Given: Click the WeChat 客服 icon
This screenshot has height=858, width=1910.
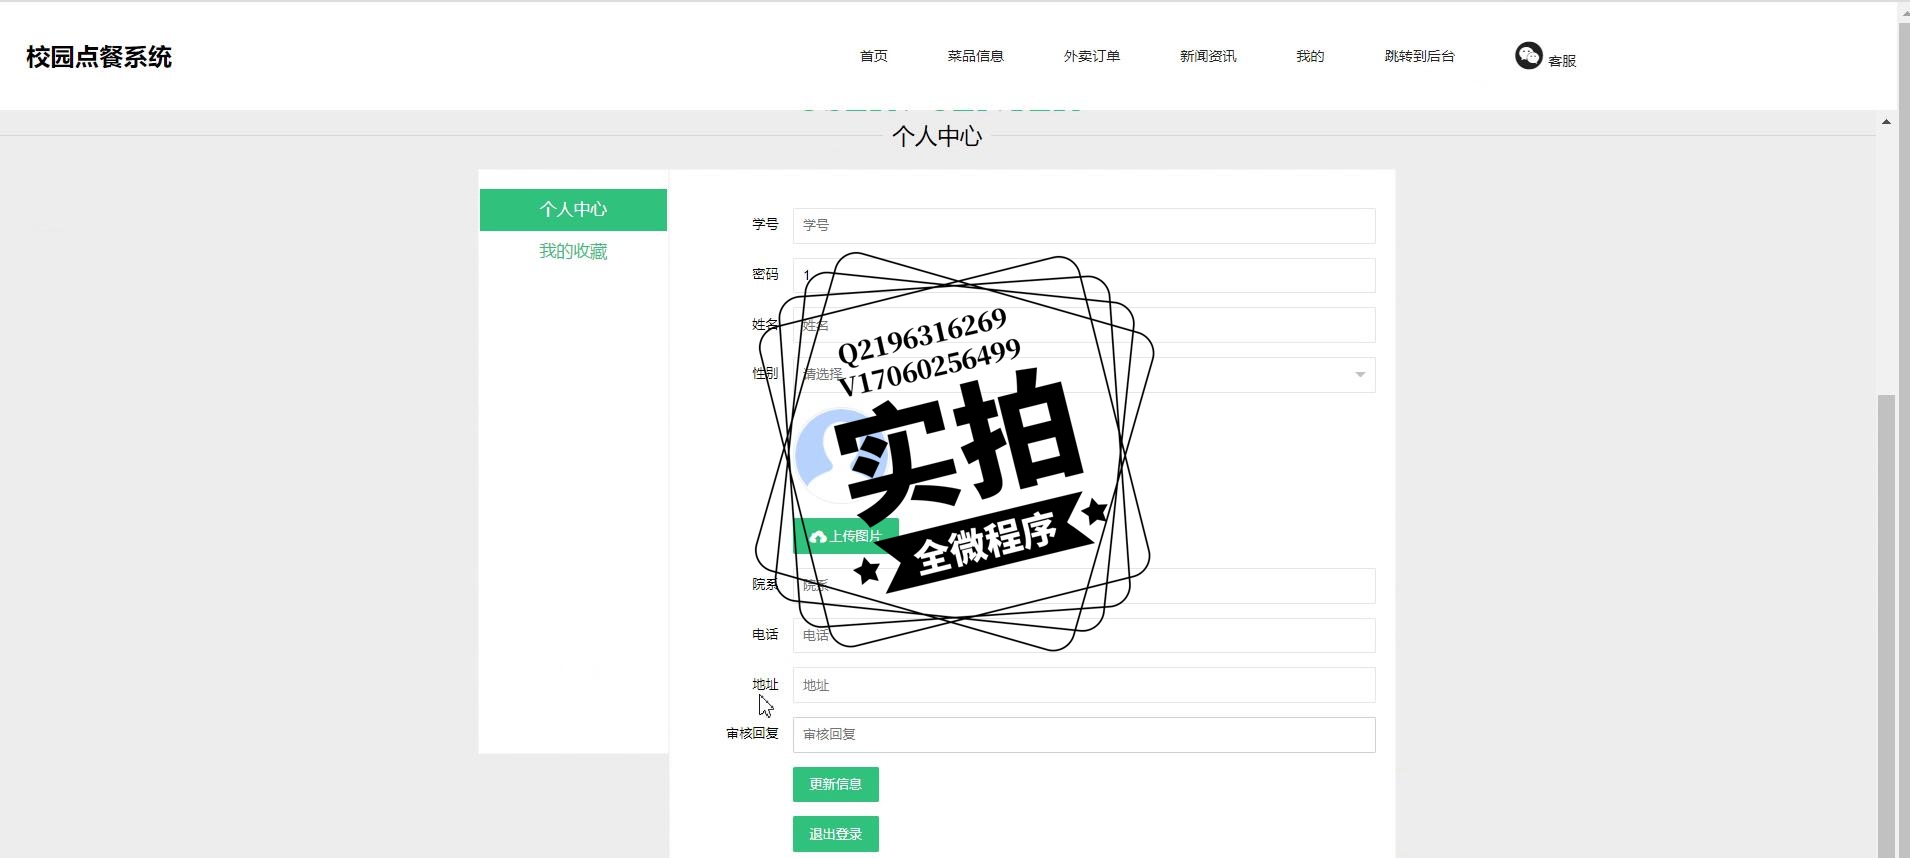Looking at the screenshot, I should pyautogui.click(x=1528, y=56).
